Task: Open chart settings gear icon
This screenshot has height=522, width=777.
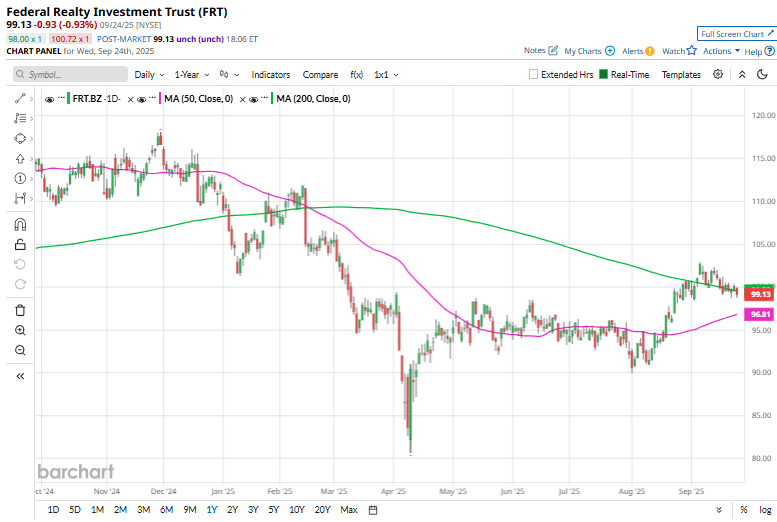Action: [x=718, y=74]
